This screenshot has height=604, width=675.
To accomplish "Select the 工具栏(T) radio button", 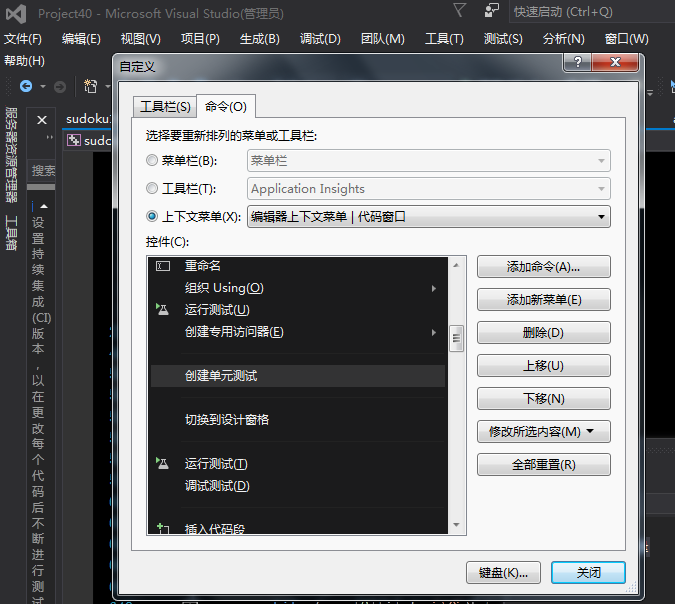I will point(152,188).
